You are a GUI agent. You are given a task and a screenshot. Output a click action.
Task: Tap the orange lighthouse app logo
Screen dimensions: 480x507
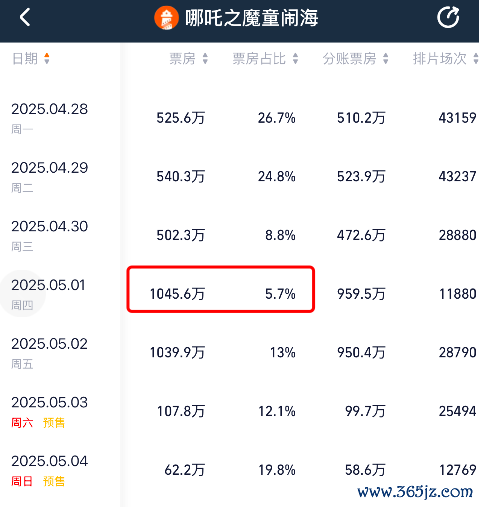click(x=166, y=18)
